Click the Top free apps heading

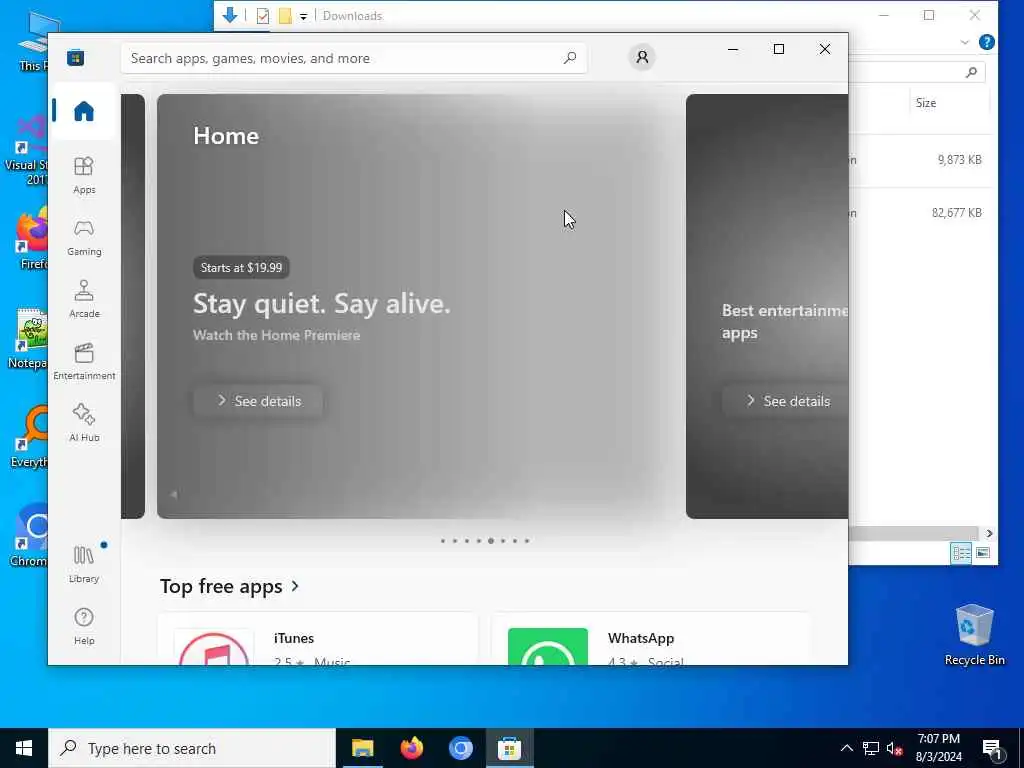221,586
